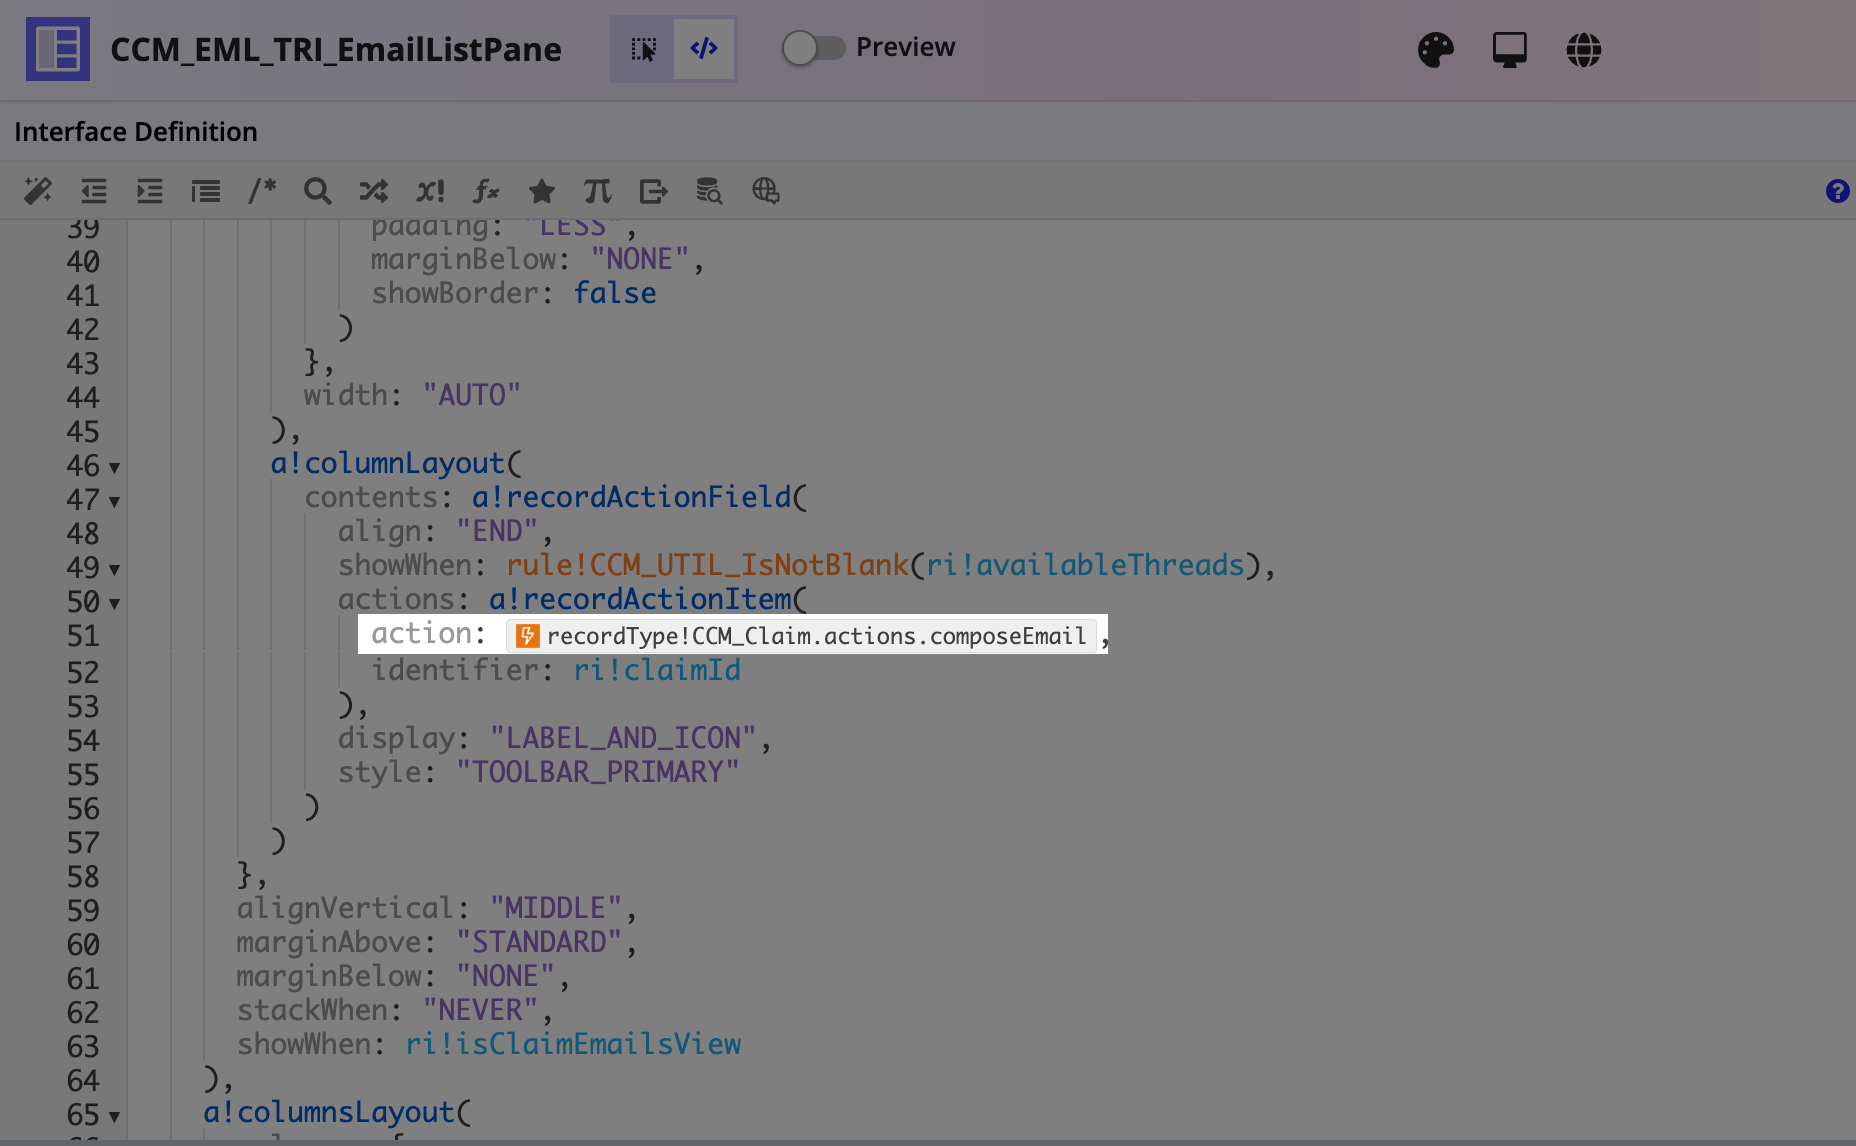The width and height of the screenshot is (1856, 1146).
Task: Click the globe cursor toolbar icon
Action: tap(766, 190)
